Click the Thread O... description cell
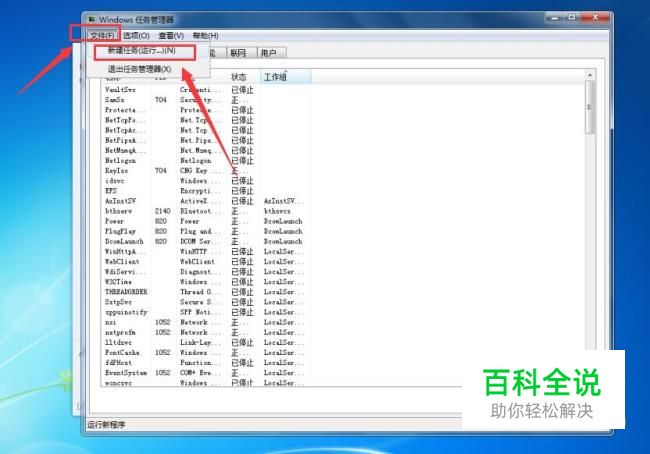Image resolution: width=650 pixels, height=454 pixels. [x=201, y=292]
